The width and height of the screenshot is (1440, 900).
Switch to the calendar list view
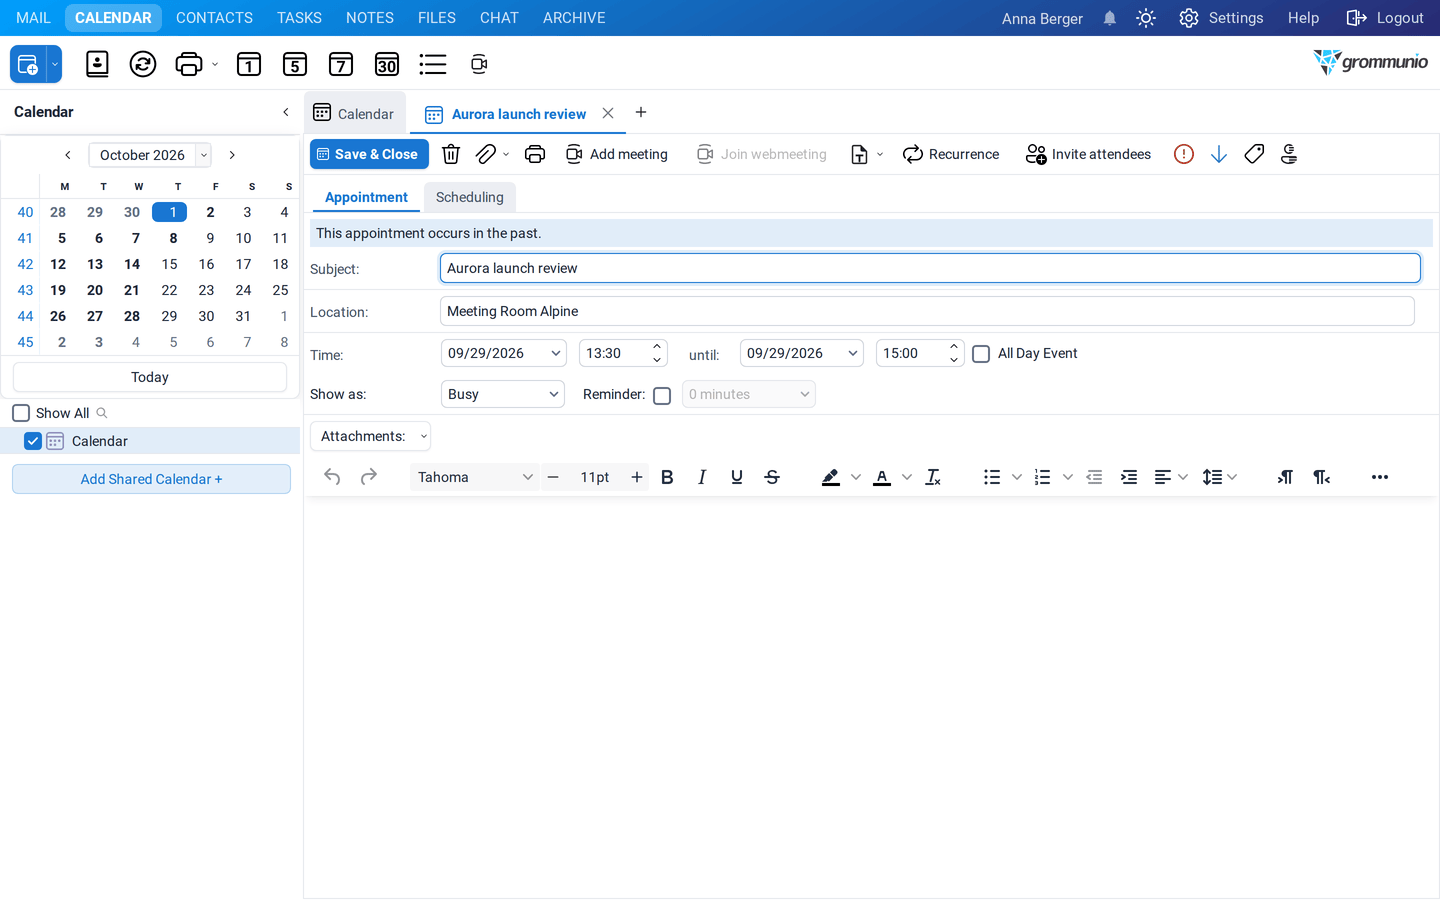pos(433,64)
